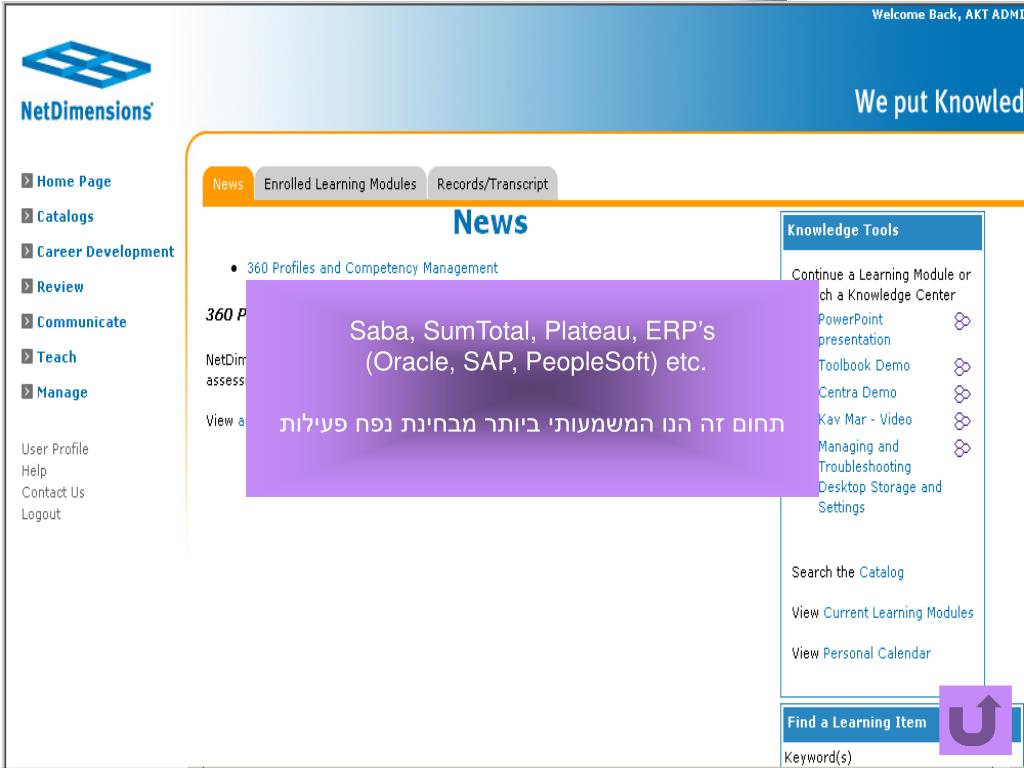Click the arrow icon beside Teach
1024x768 pixels.
pos(27,357)
